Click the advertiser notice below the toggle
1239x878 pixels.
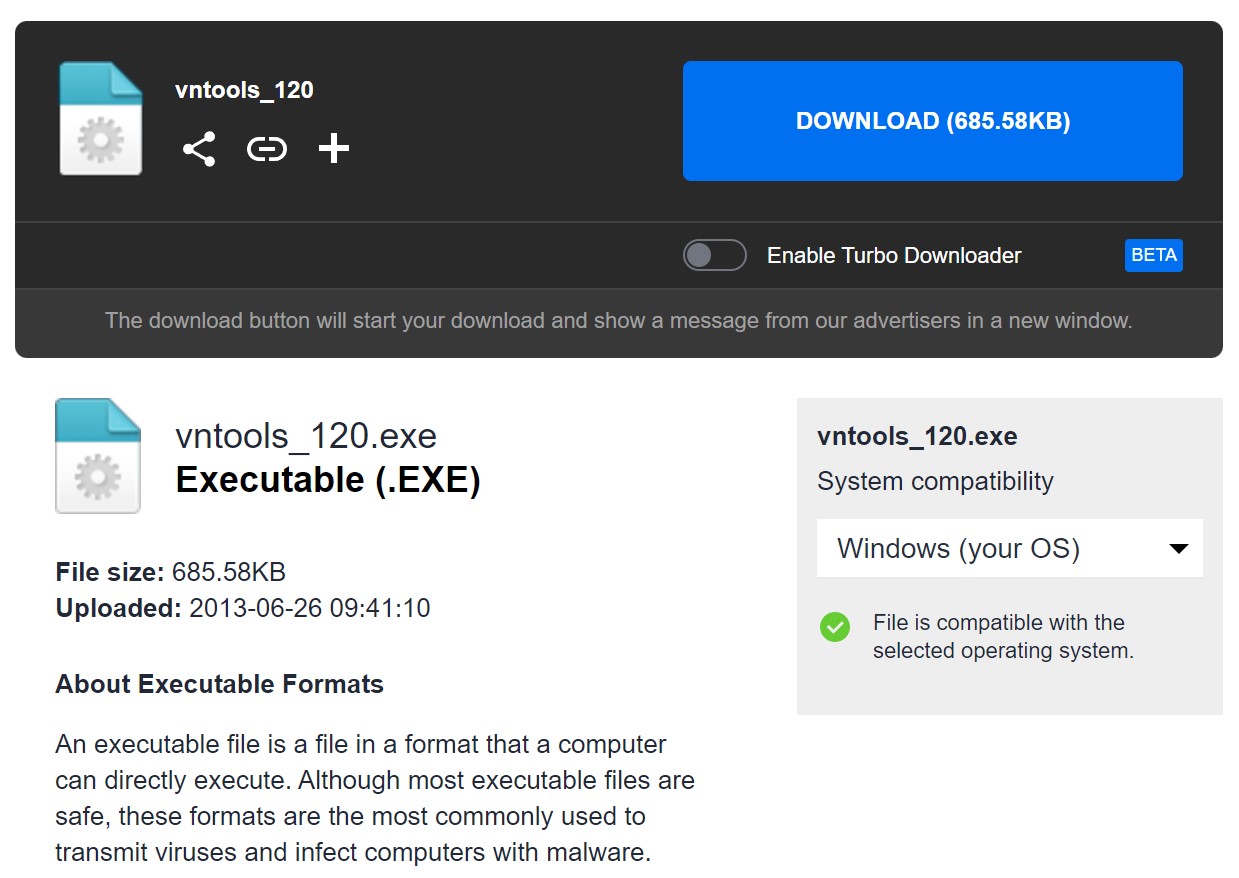[618, 321]
